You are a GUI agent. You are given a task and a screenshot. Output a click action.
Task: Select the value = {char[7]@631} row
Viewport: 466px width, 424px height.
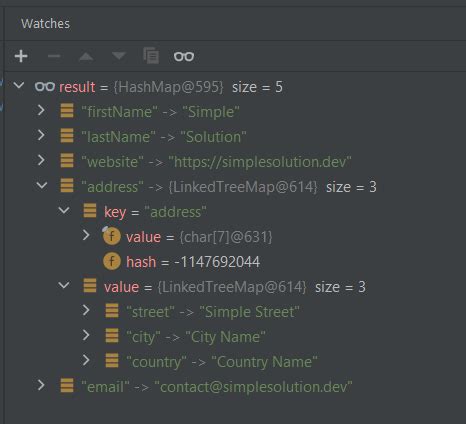click(x=235, y=237)
